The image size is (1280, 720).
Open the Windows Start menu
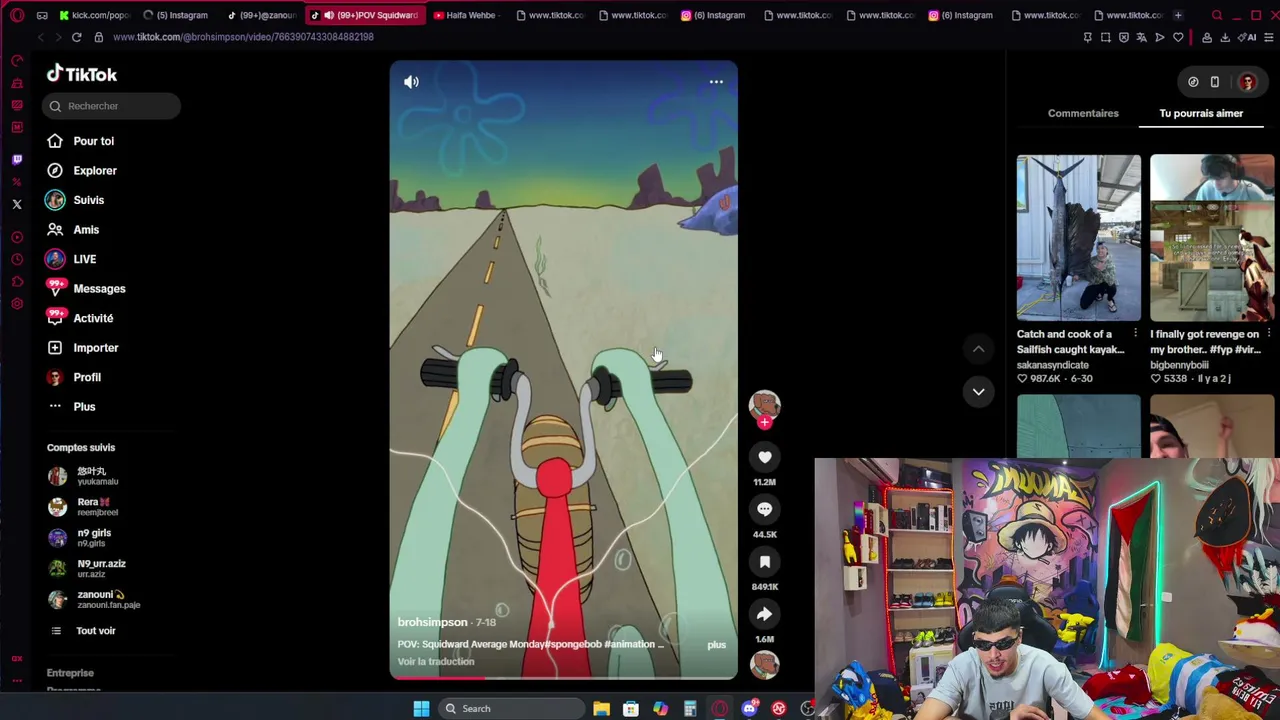(421, 709)
